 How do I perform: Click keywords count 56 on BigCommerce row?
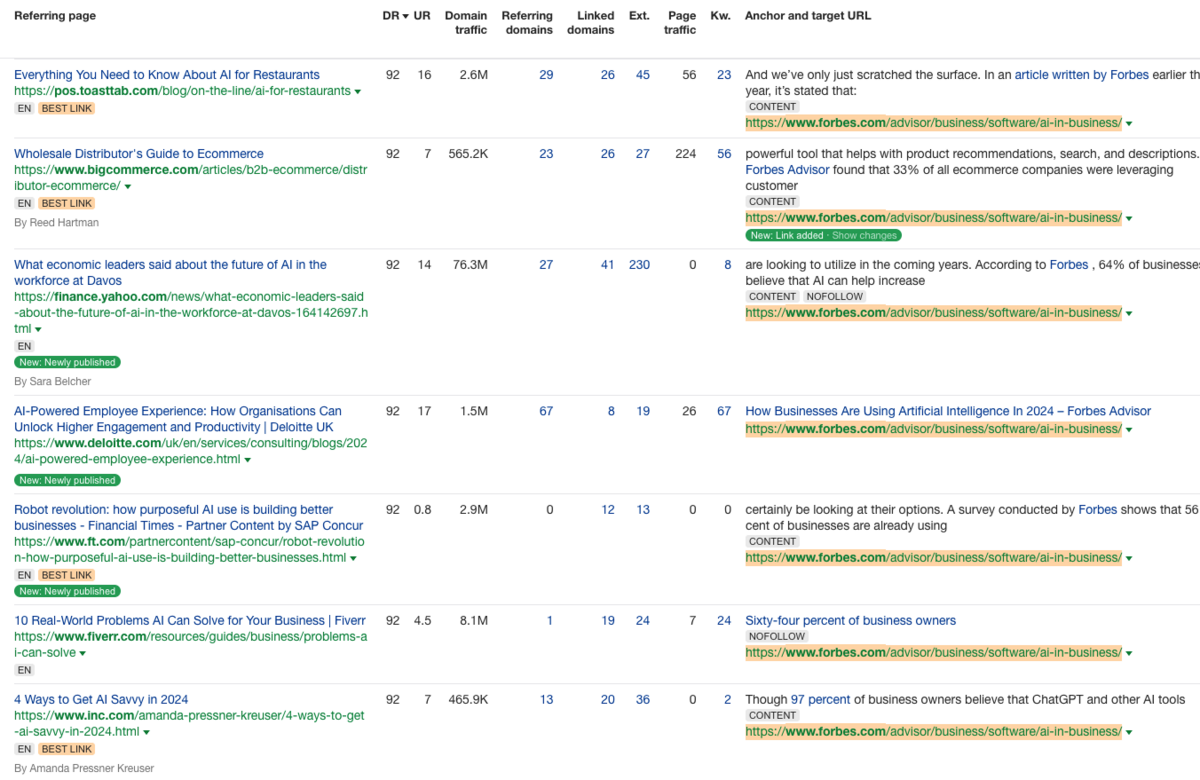pos(724,153)
